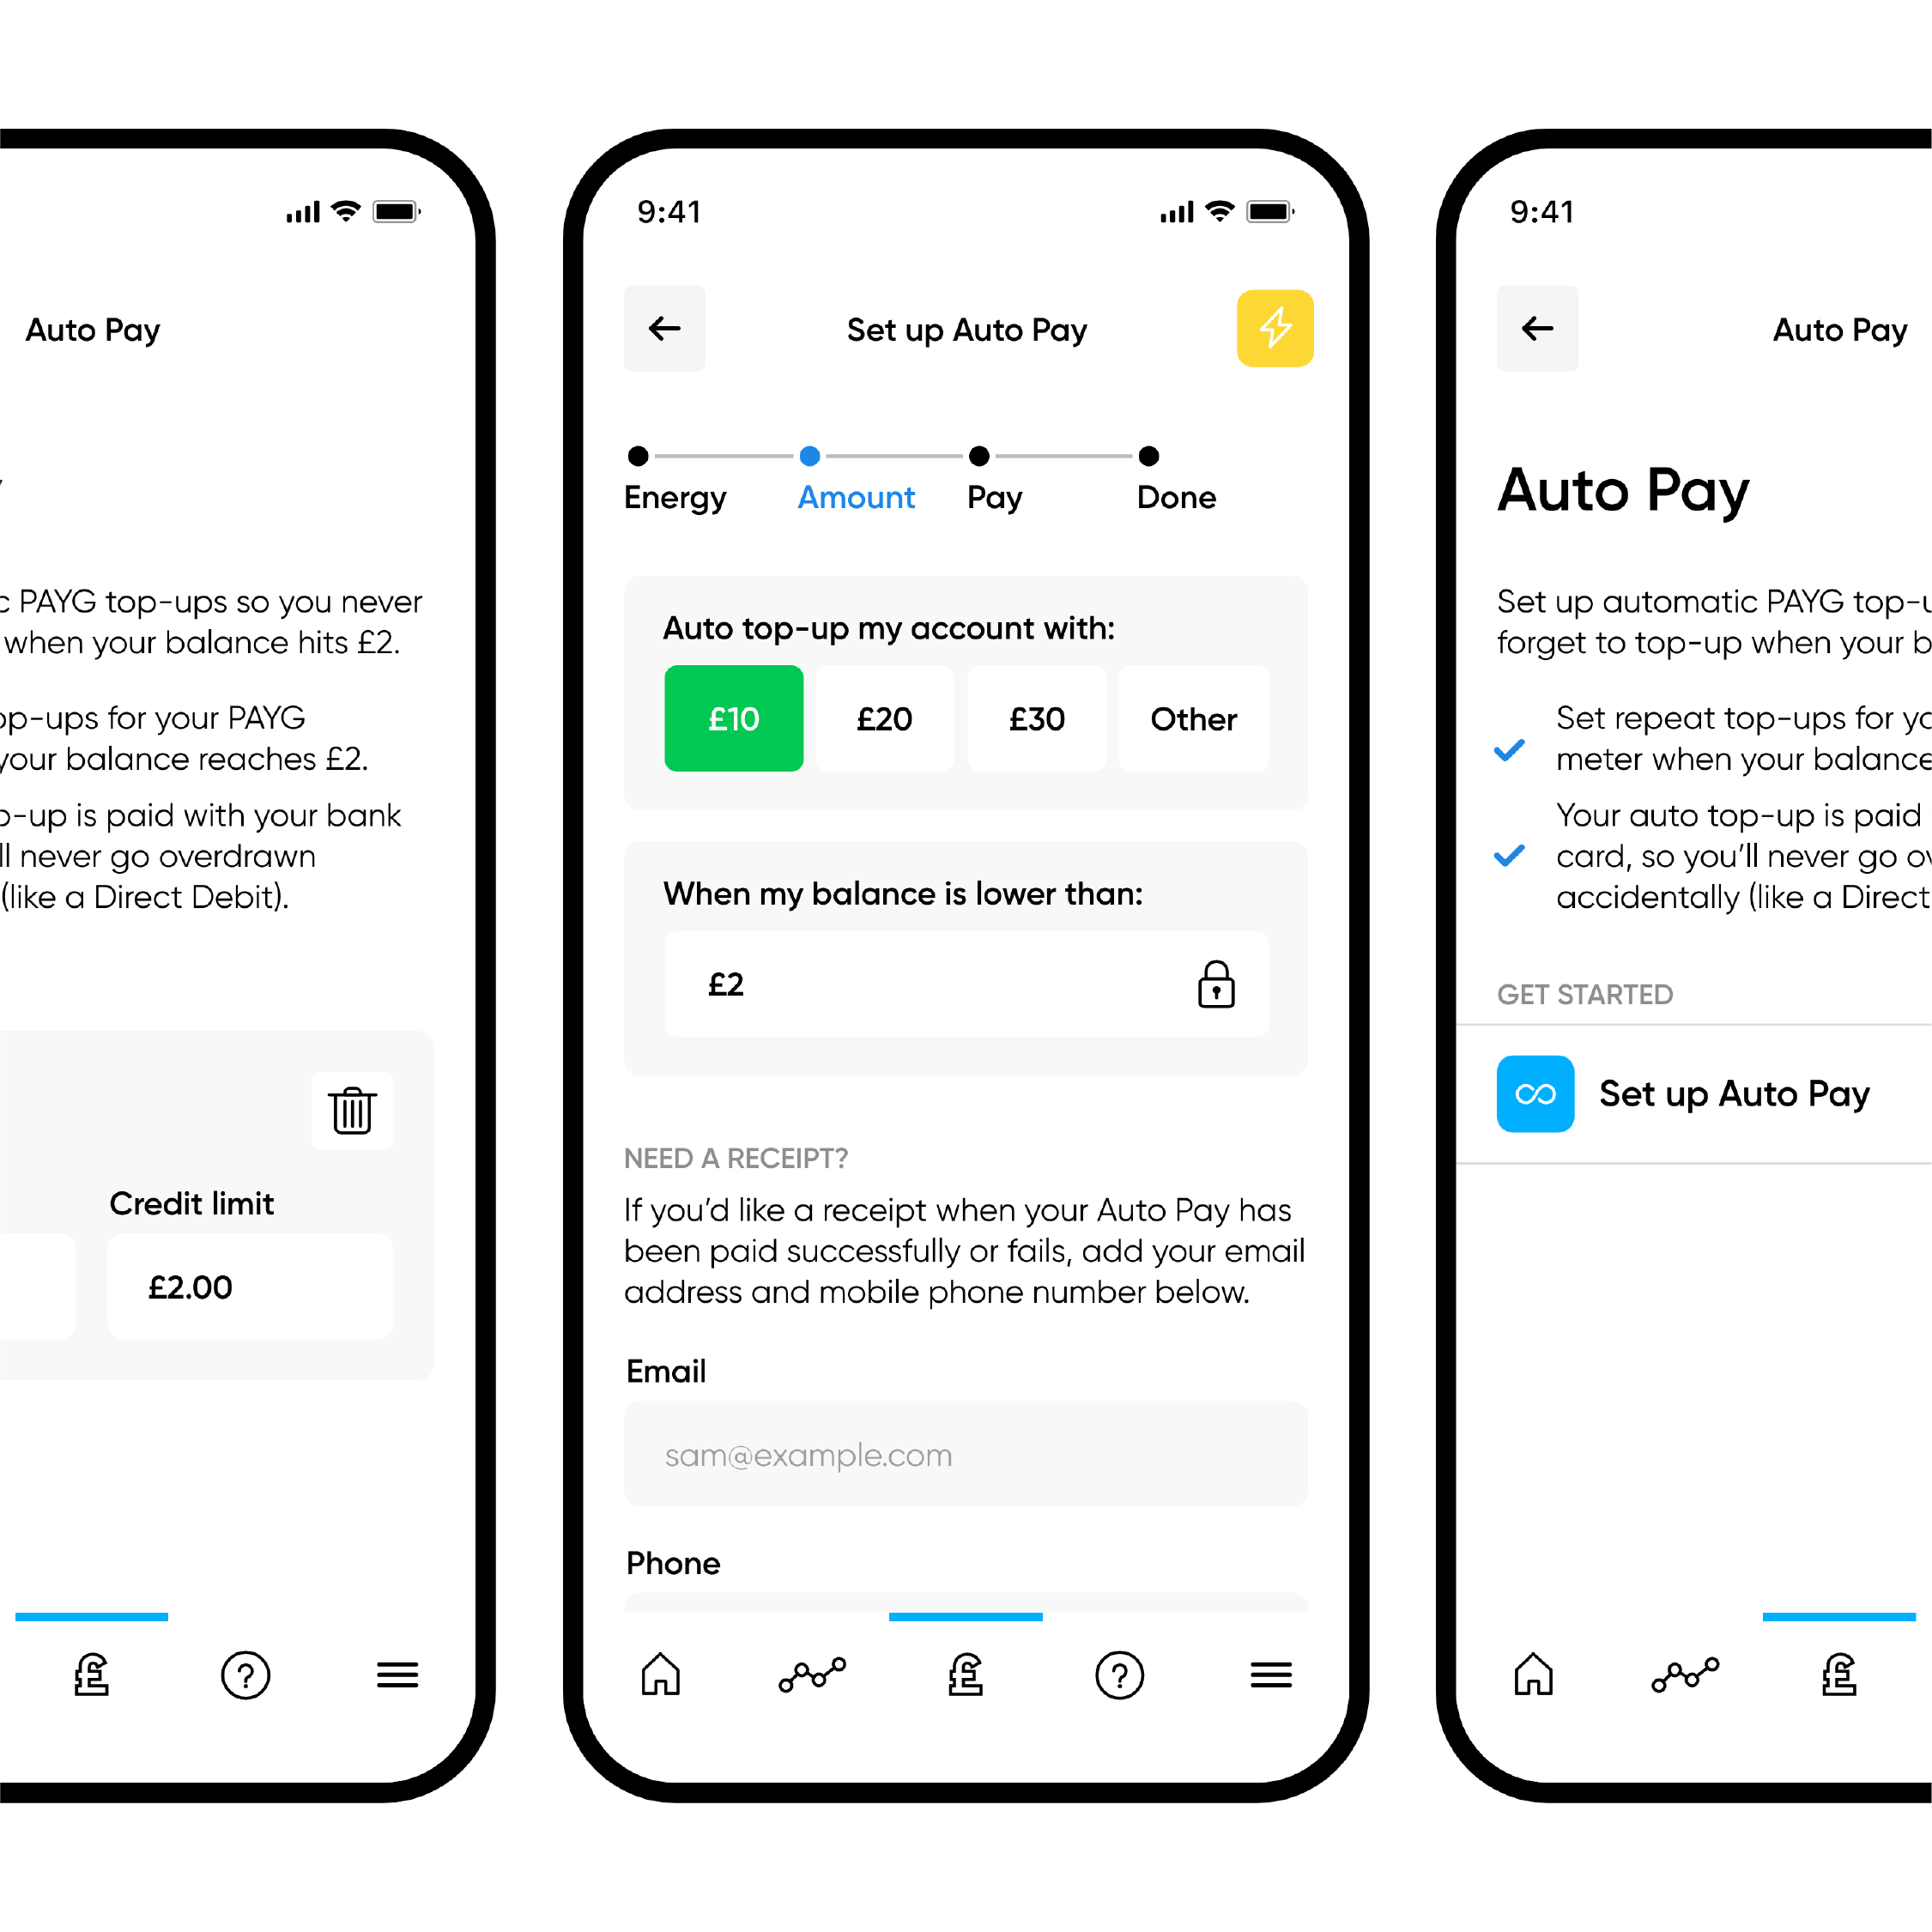
Task: Tap the lightning bolt Auto Pay icon
Action: pos(1274,333)
